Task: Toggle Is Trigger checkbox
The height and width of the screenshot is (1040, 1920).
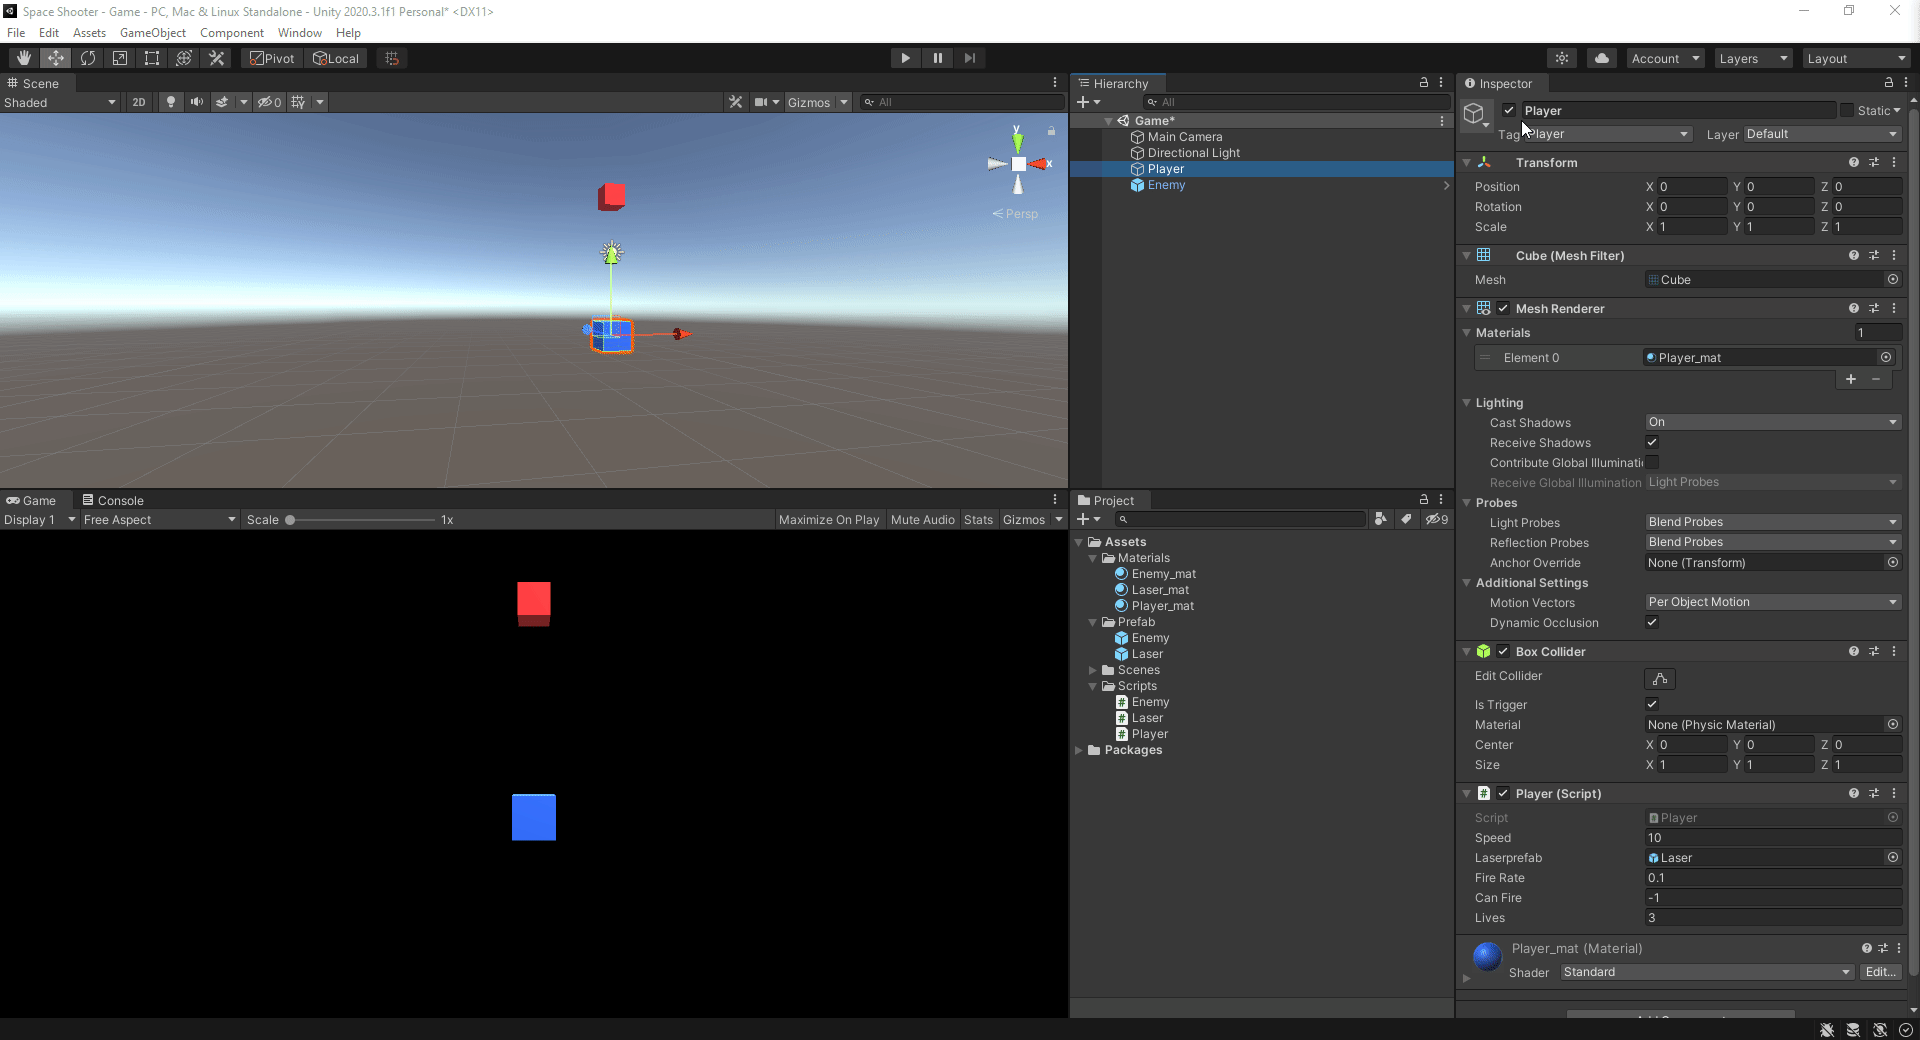Action: point(1652,704)
